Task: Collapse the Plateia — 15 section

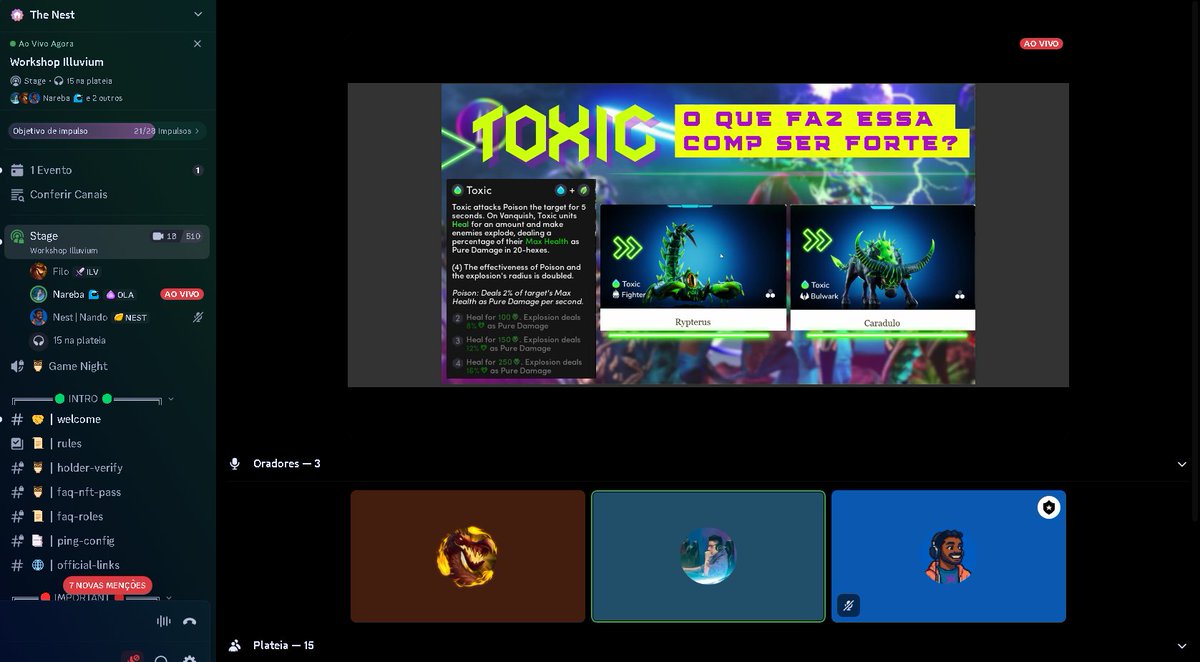Action: click(x=1182, y=646)
